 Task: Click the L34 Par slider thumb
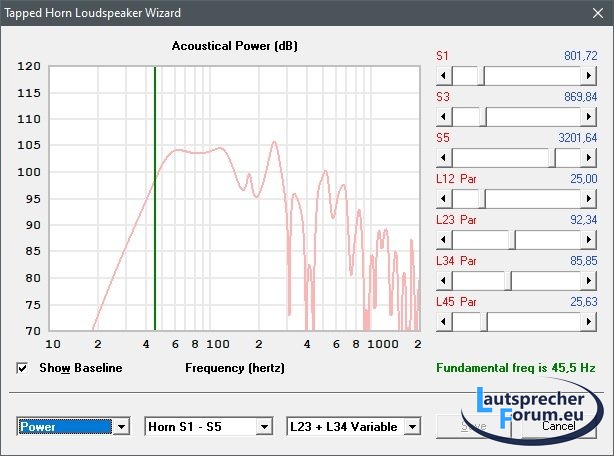point(508,280)
